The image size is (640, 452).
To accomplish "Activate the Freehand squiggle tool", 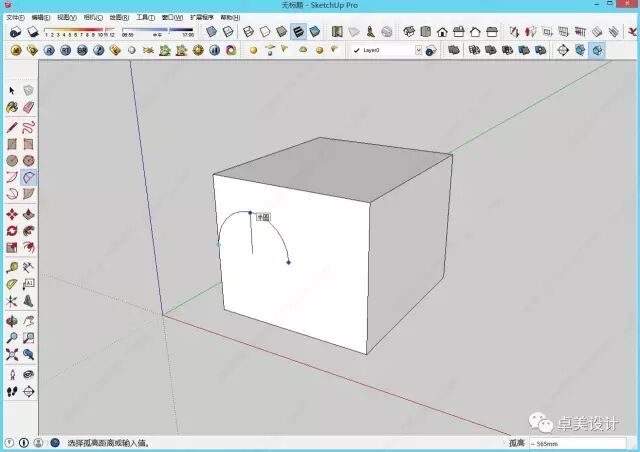I will pos(29,127).
